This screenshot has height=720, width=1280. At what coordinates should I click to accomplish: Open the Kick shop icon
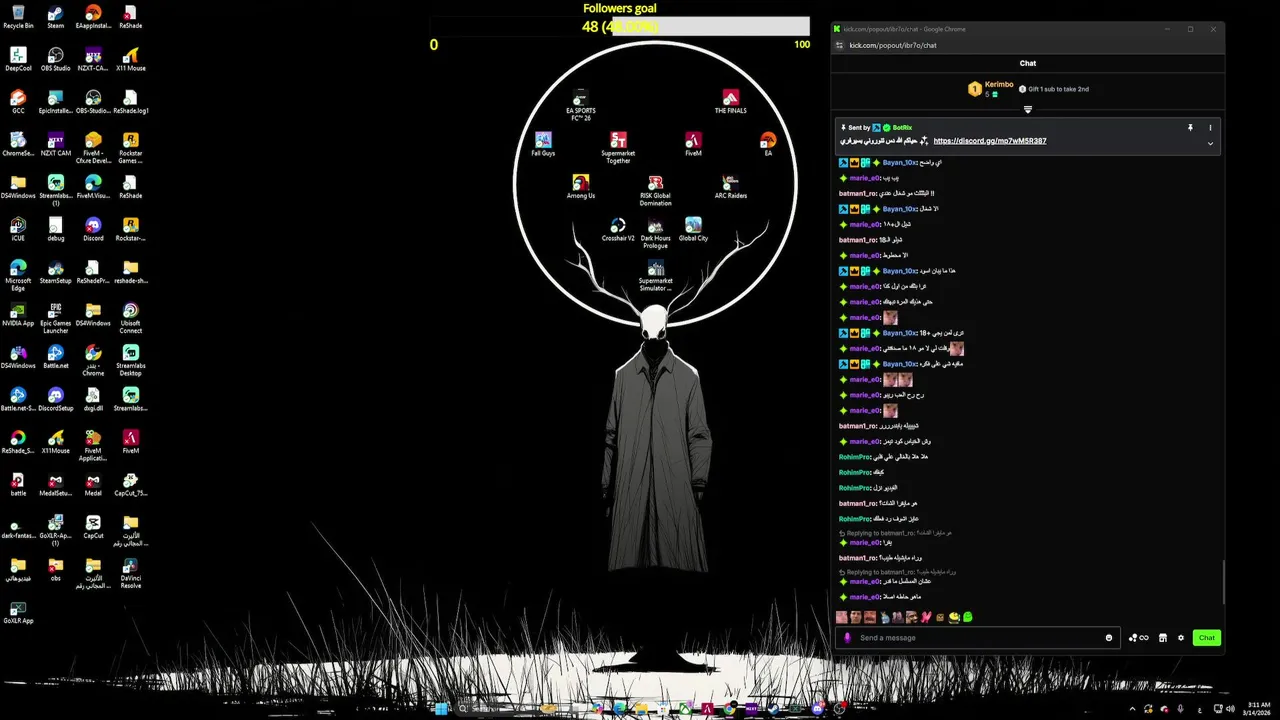(1163, 638)
